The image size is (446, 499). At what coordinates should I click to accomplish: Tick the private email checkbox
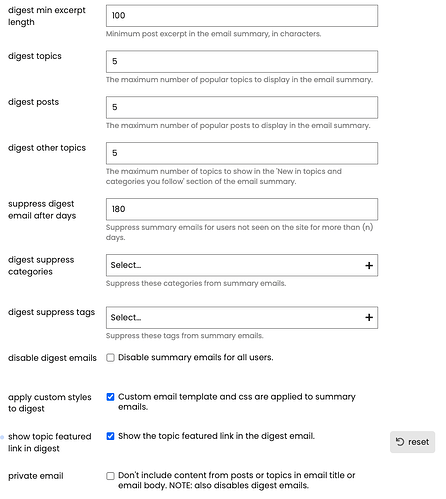click(110, 476)
